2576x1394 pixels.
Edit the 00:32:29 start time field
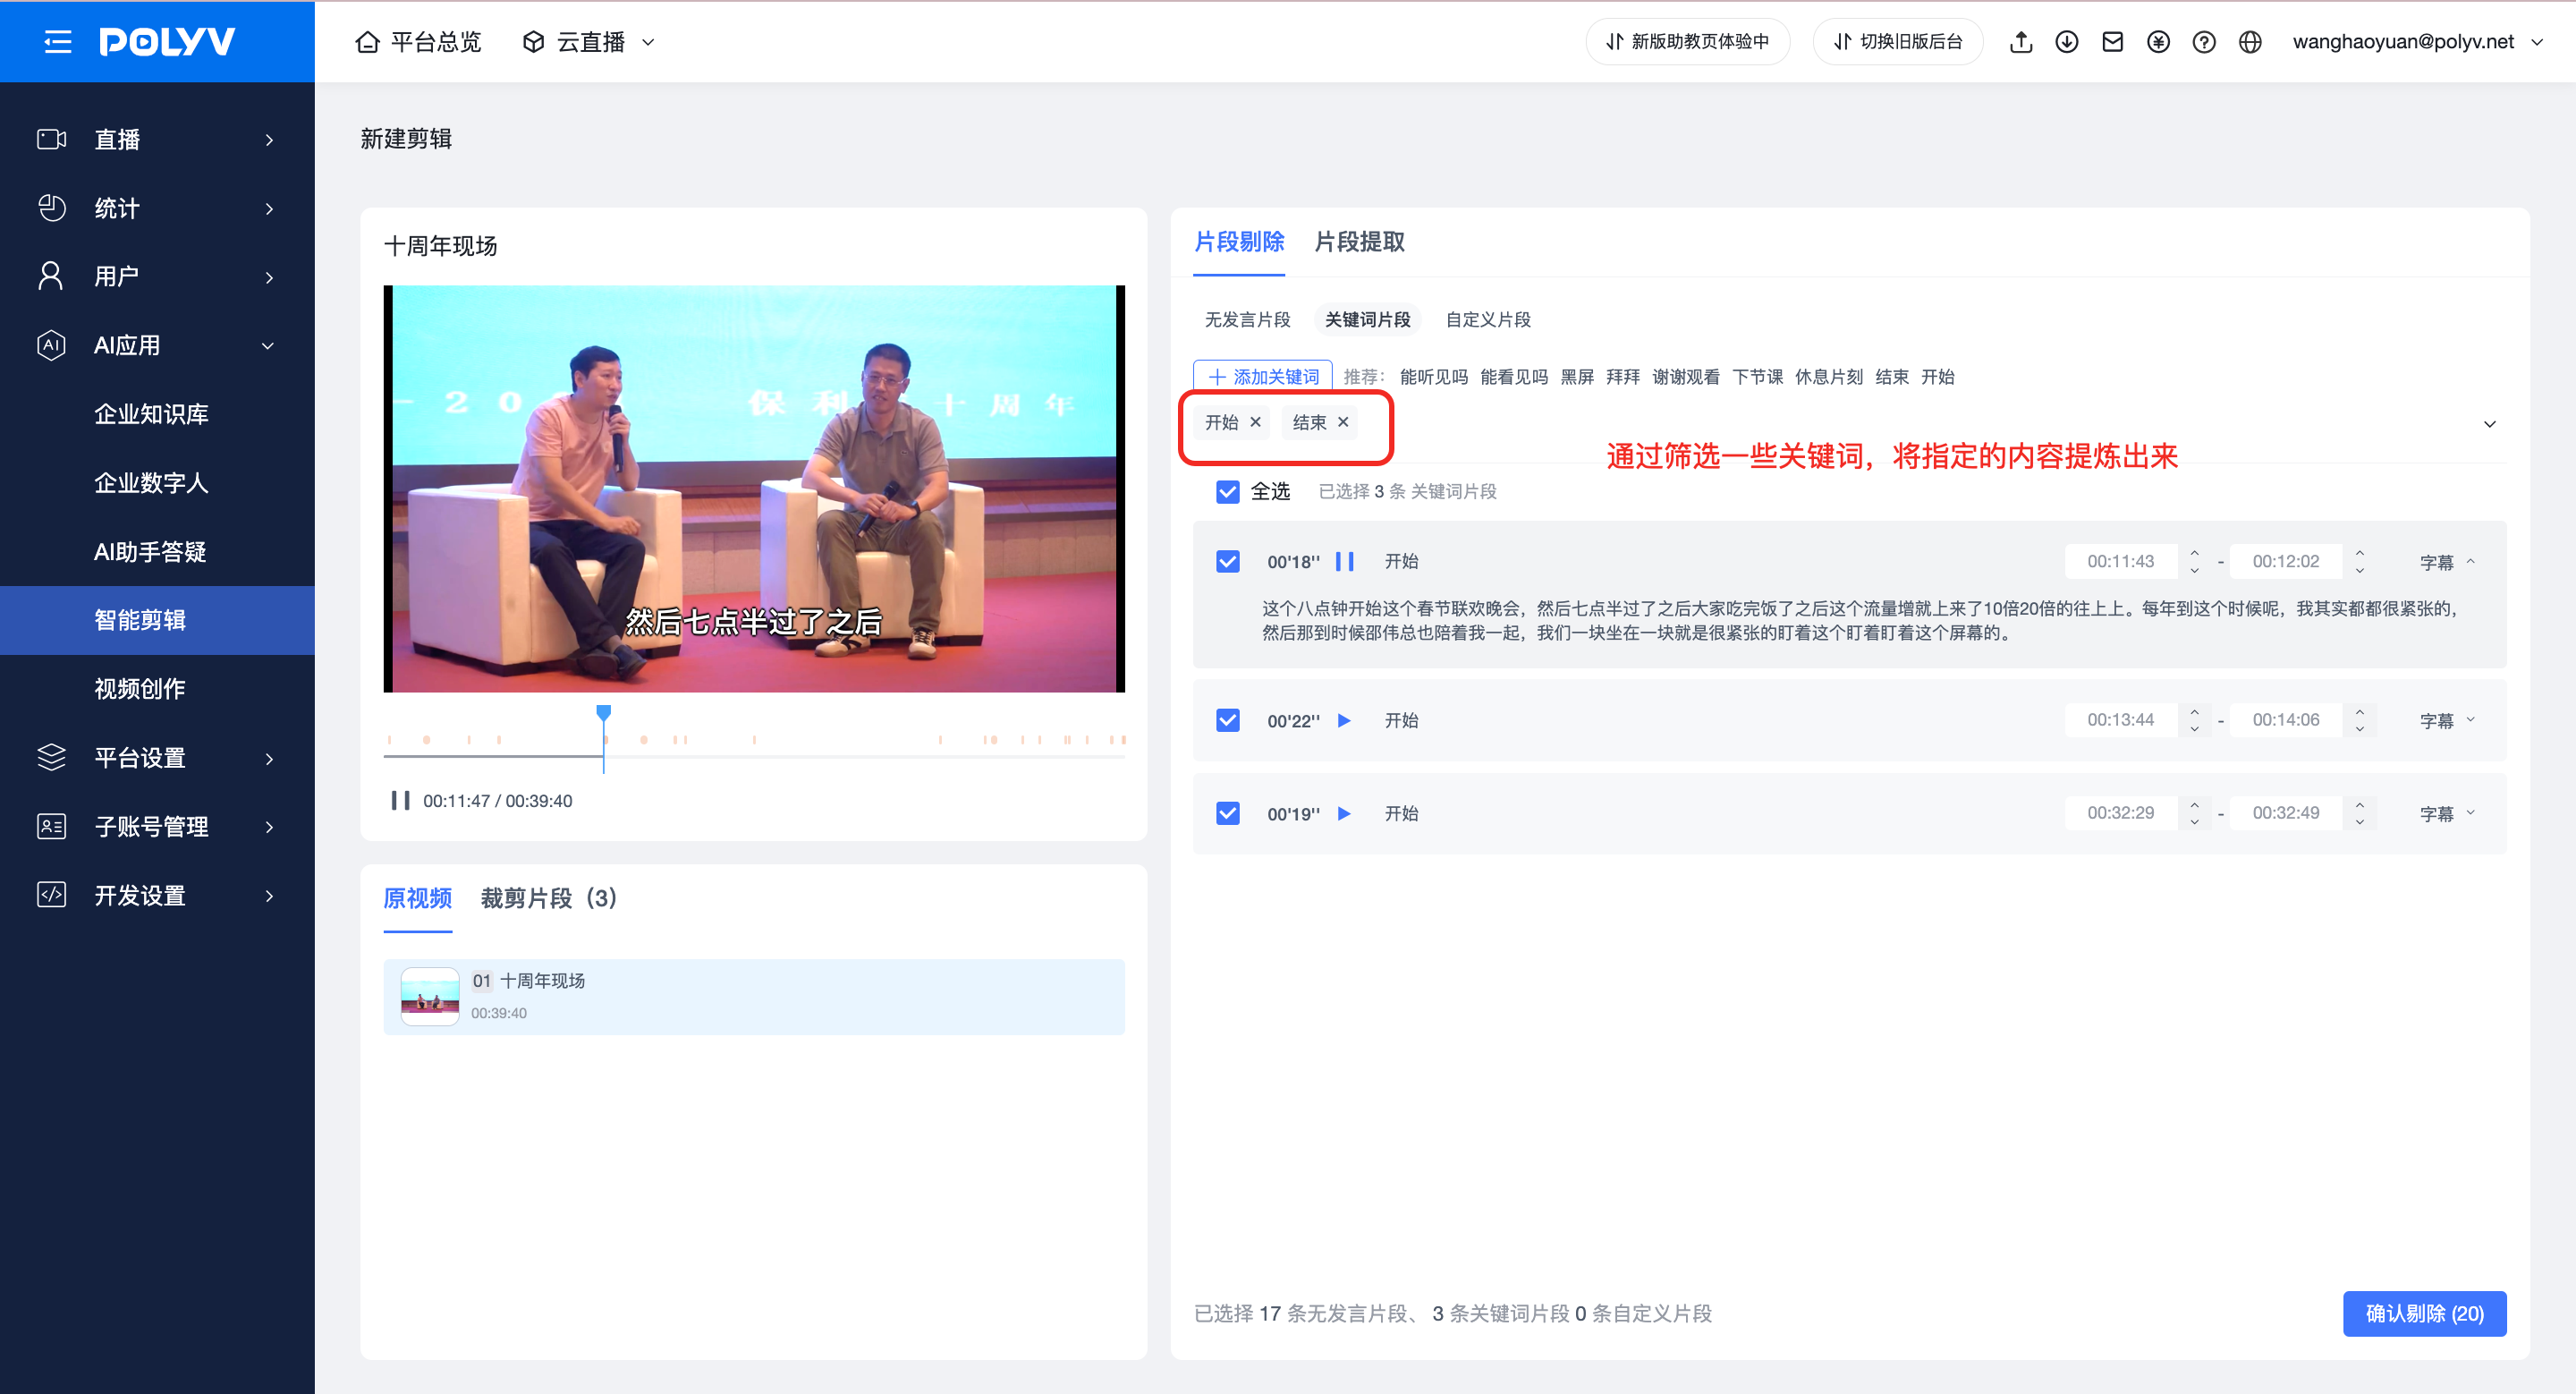[2120, 813]
